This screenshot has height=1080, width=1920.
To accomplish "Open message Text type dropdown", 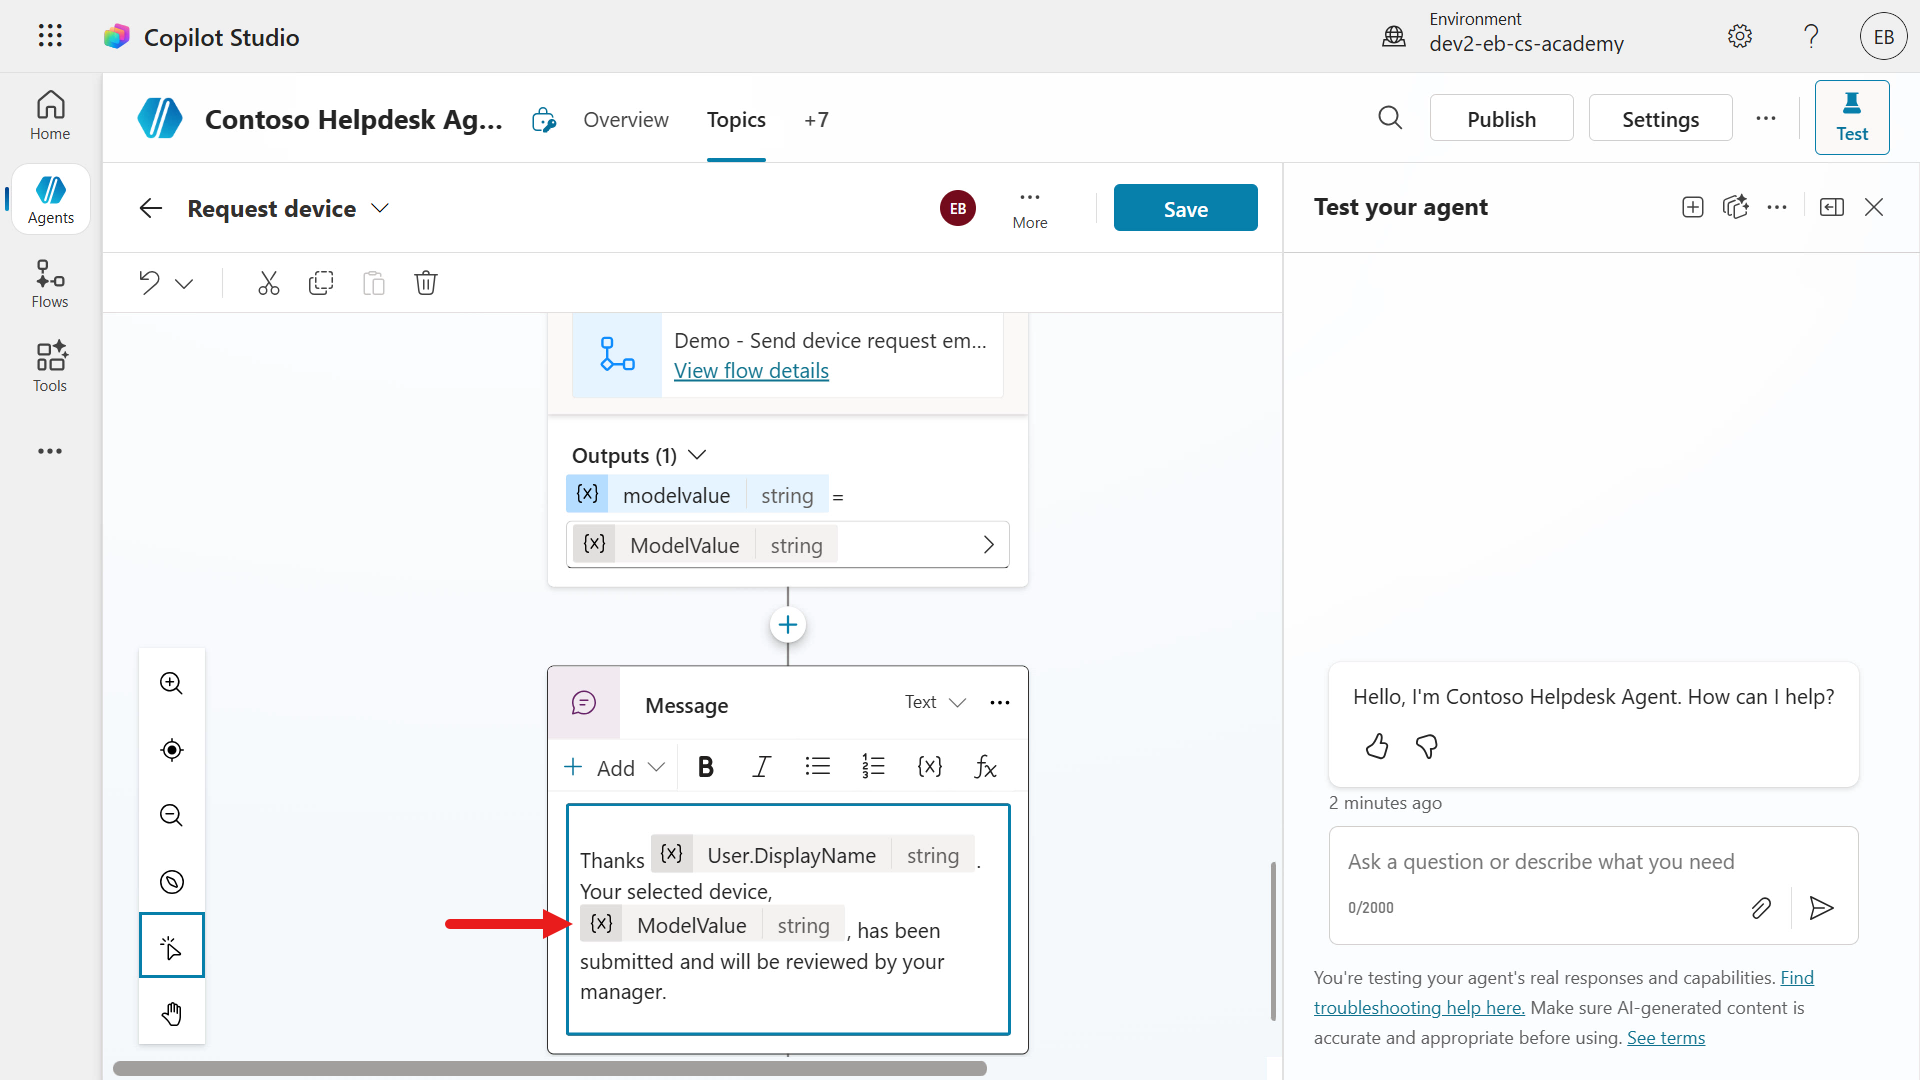I will coord(935,702).
